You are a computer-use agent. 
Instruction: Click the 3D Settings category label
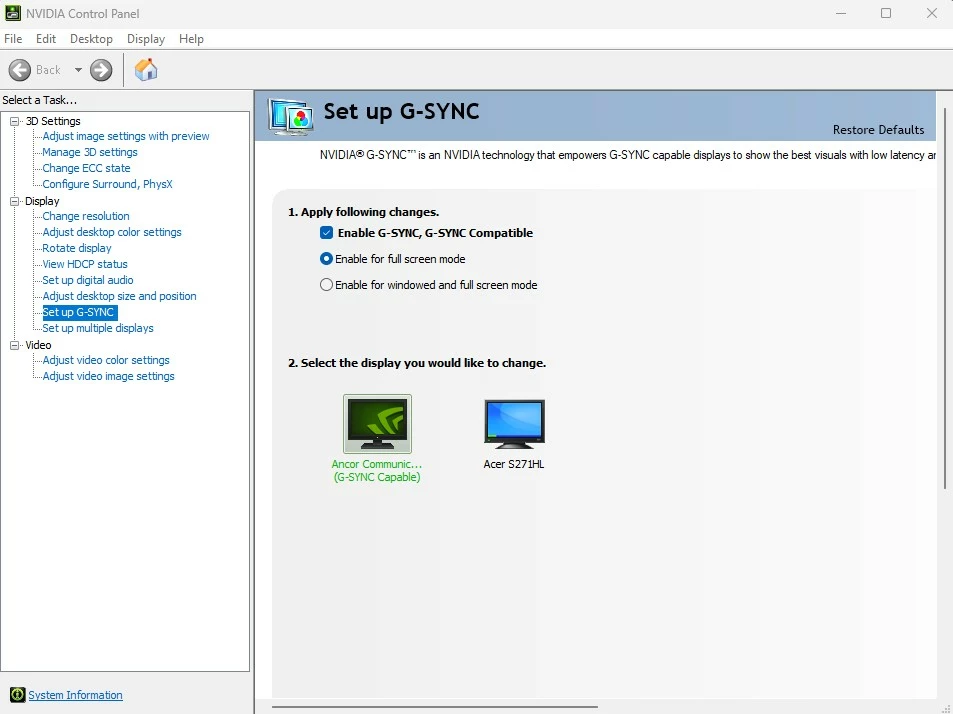tap(53, 121)
